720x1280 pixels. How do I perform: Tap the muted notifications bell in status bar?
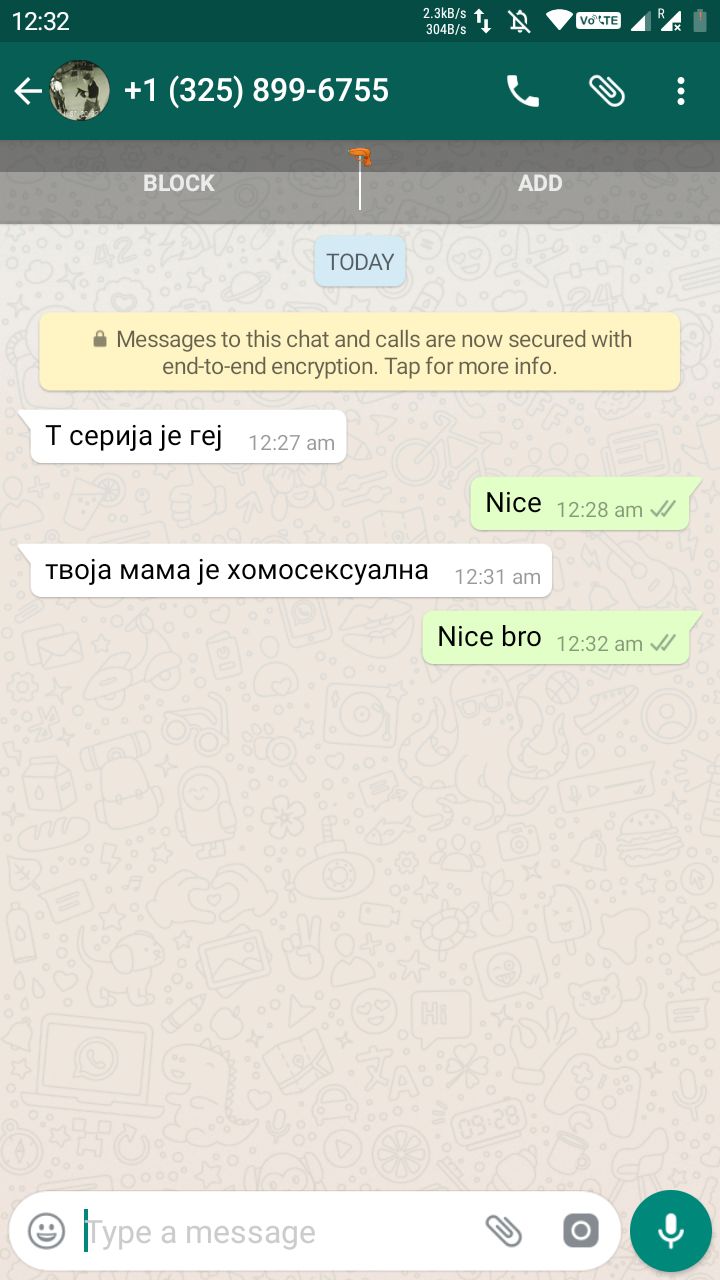pos(520,21)
